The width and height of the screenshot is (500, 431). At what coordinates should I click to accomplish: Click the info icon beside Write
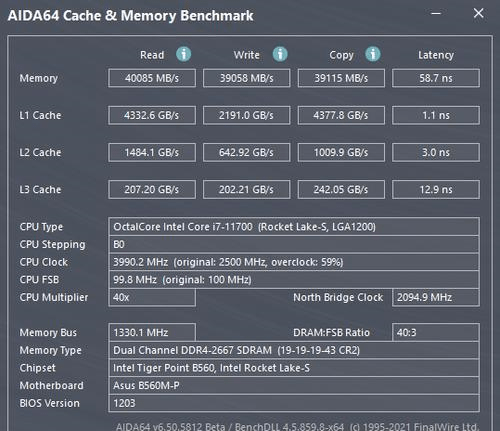(280, 54)
